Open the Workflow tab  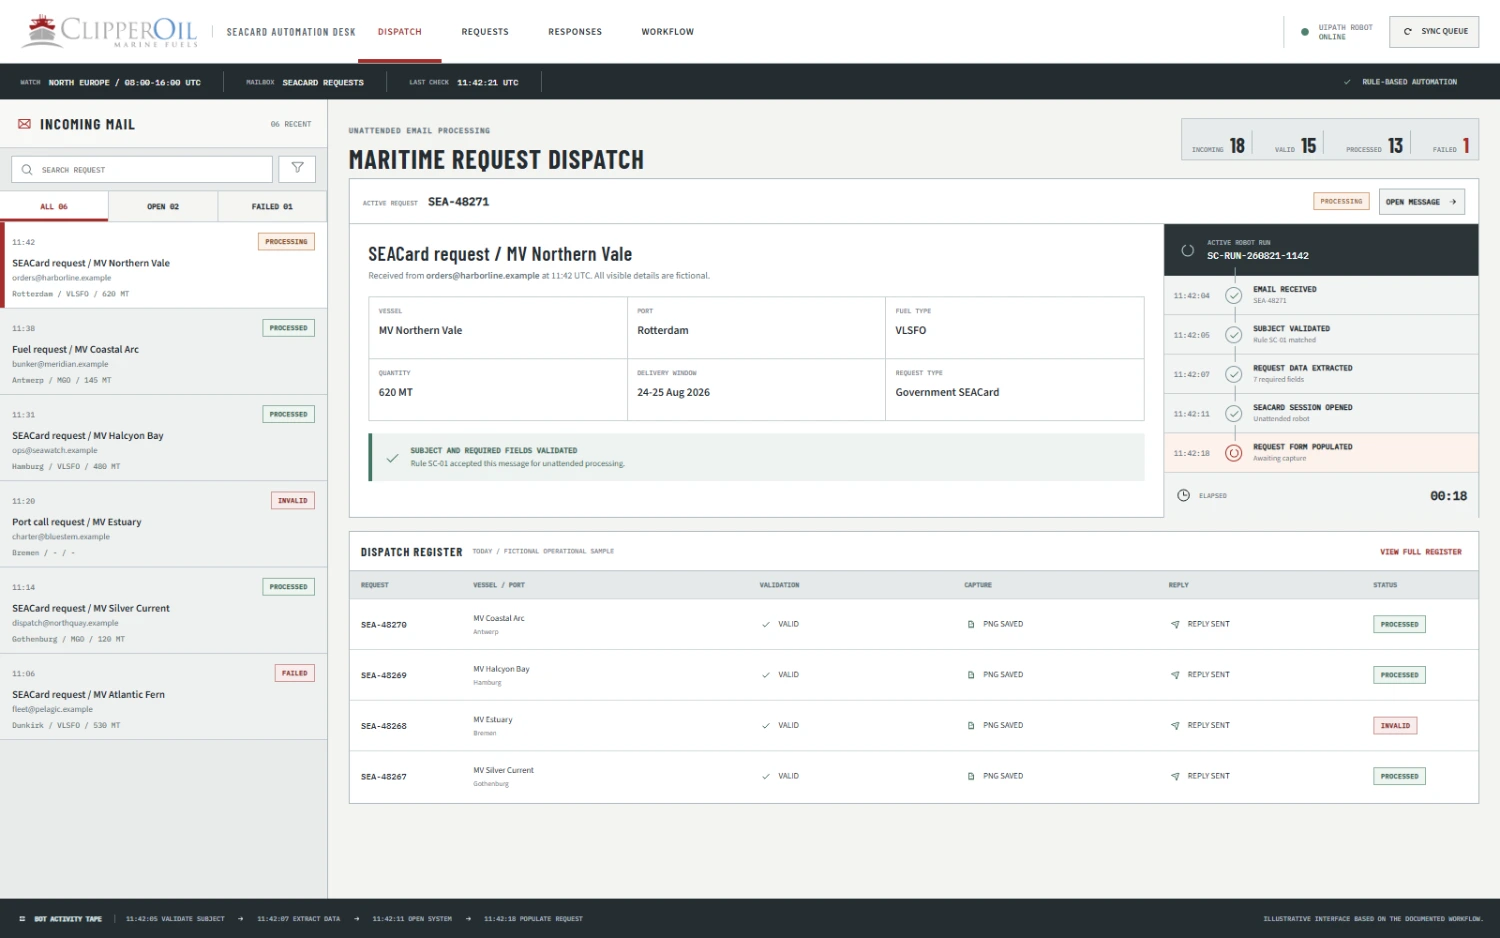[x=668, y=32]
